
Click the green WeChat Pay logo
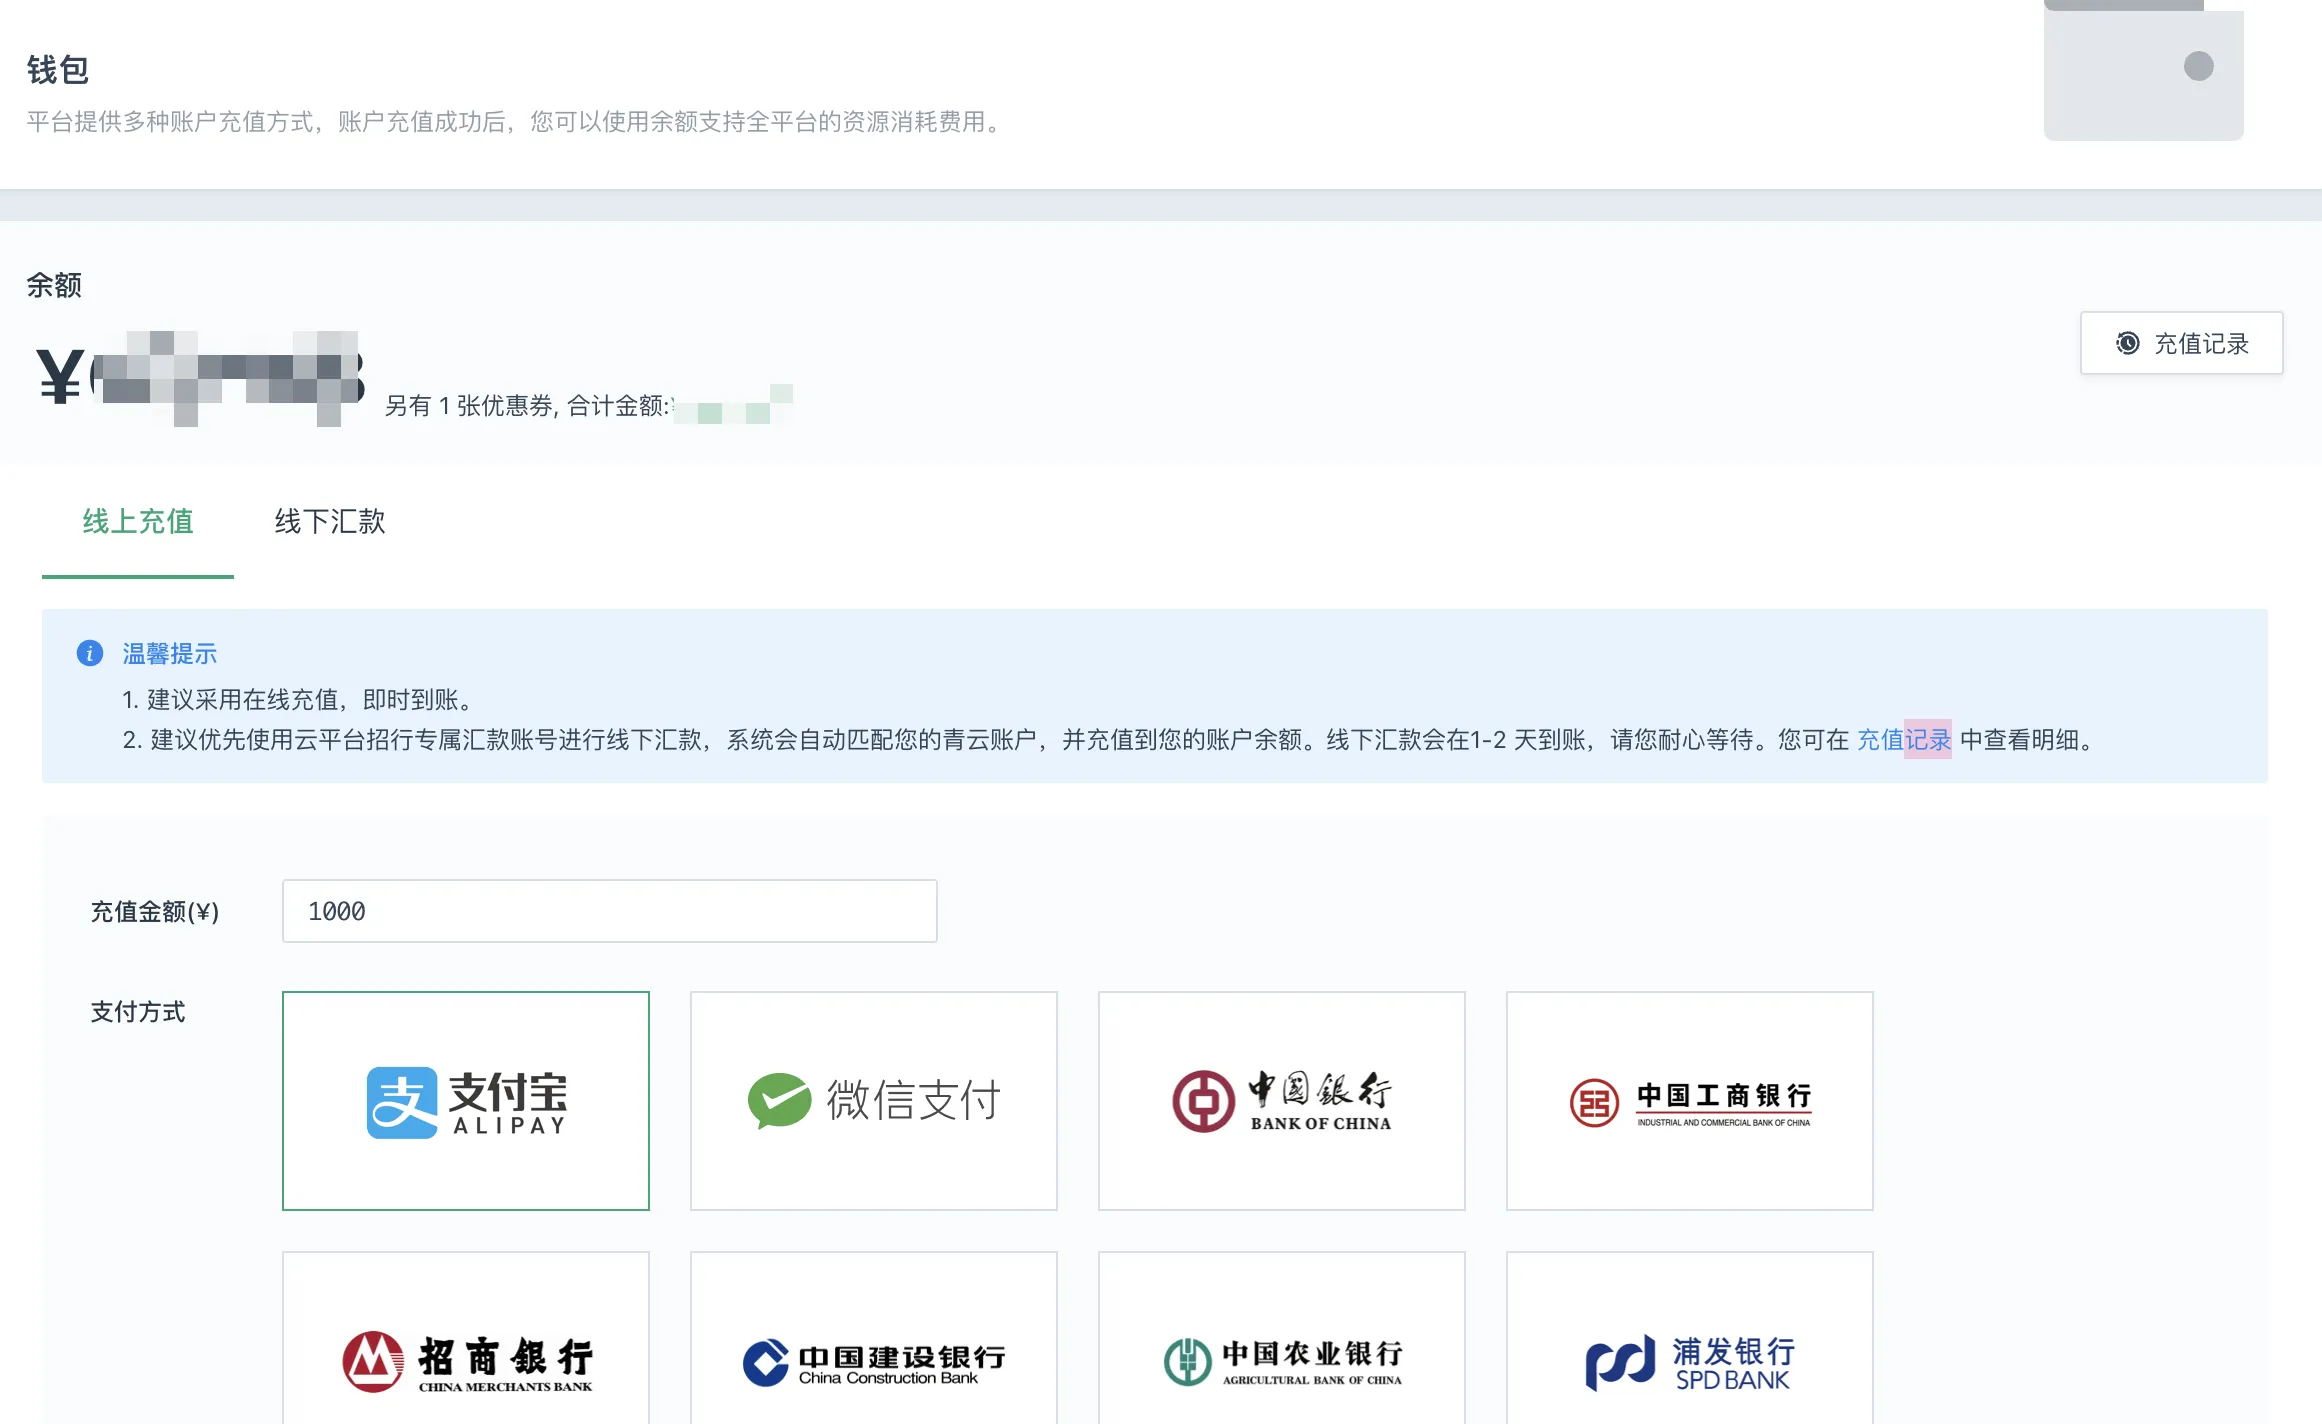tap(779, 1100)
